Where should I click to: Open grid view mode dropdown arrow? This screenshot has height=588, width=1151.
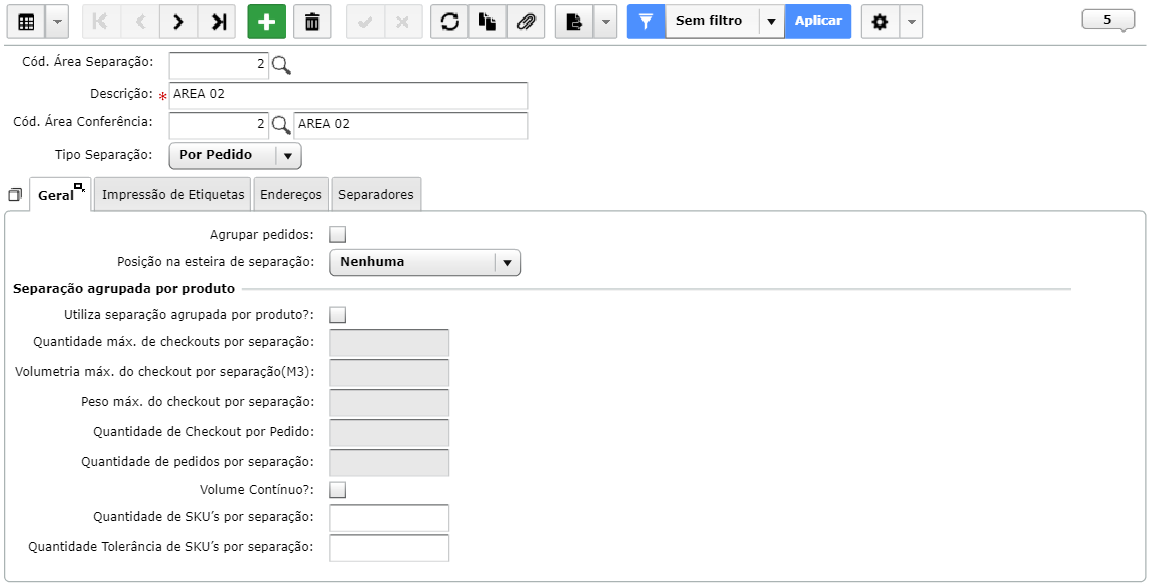point(57,22)
